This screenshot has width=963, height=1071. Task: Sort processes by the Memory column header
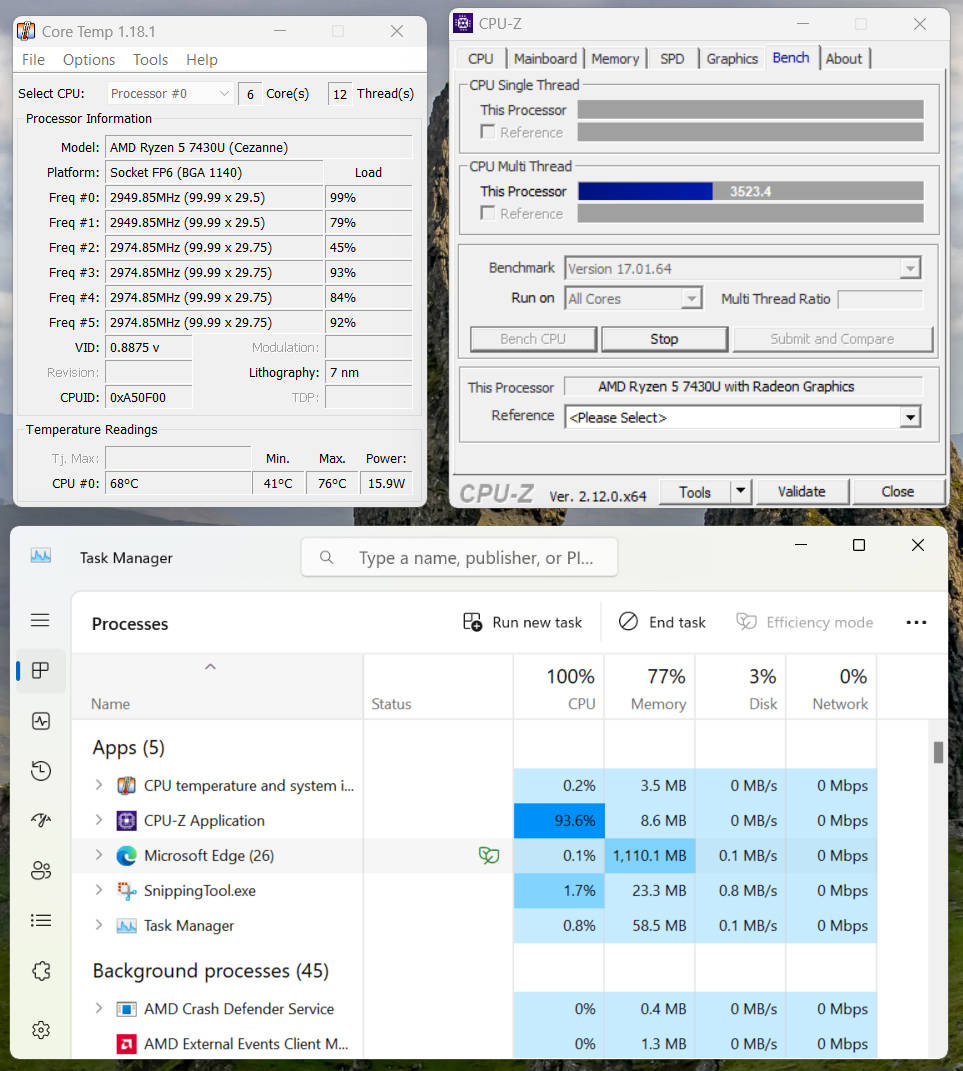pos(650,686)
